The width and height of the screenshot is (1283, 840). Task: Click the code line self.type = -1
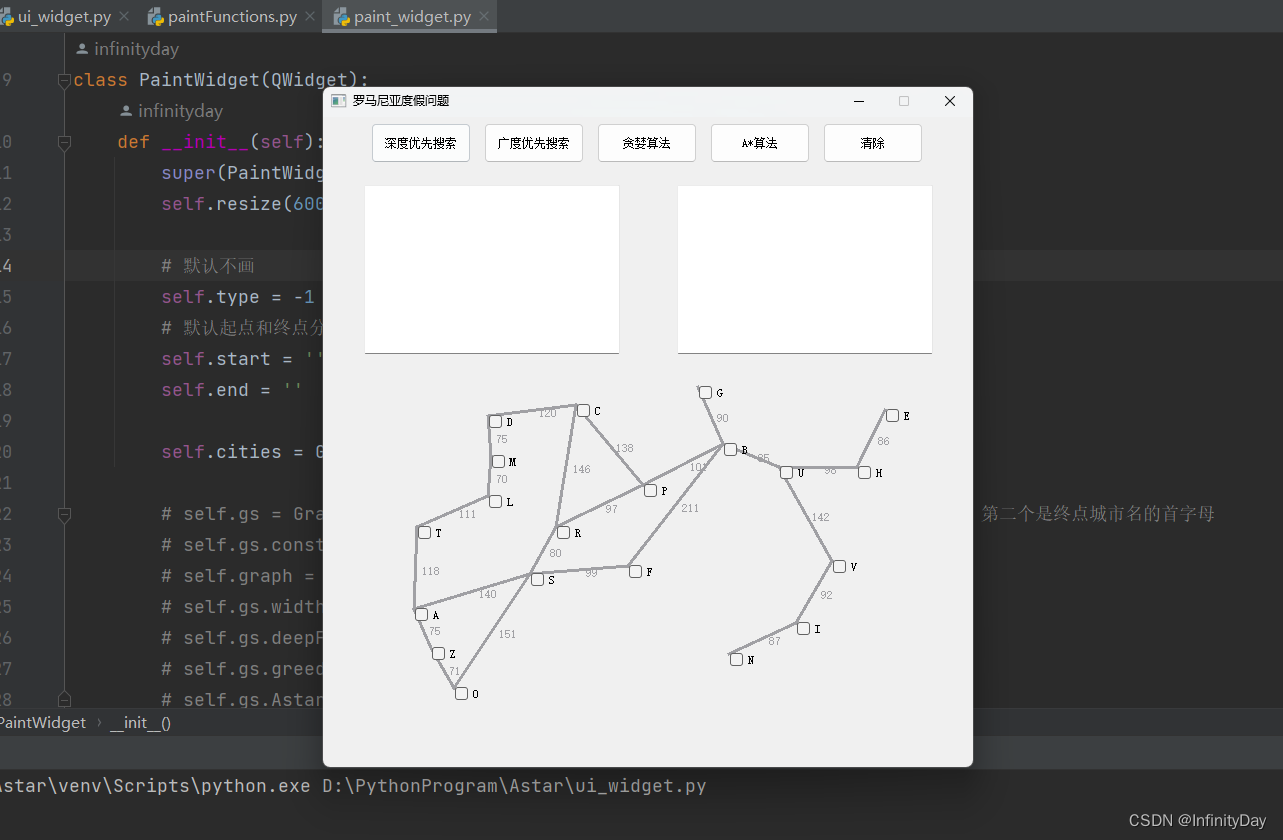click(238, 297)
